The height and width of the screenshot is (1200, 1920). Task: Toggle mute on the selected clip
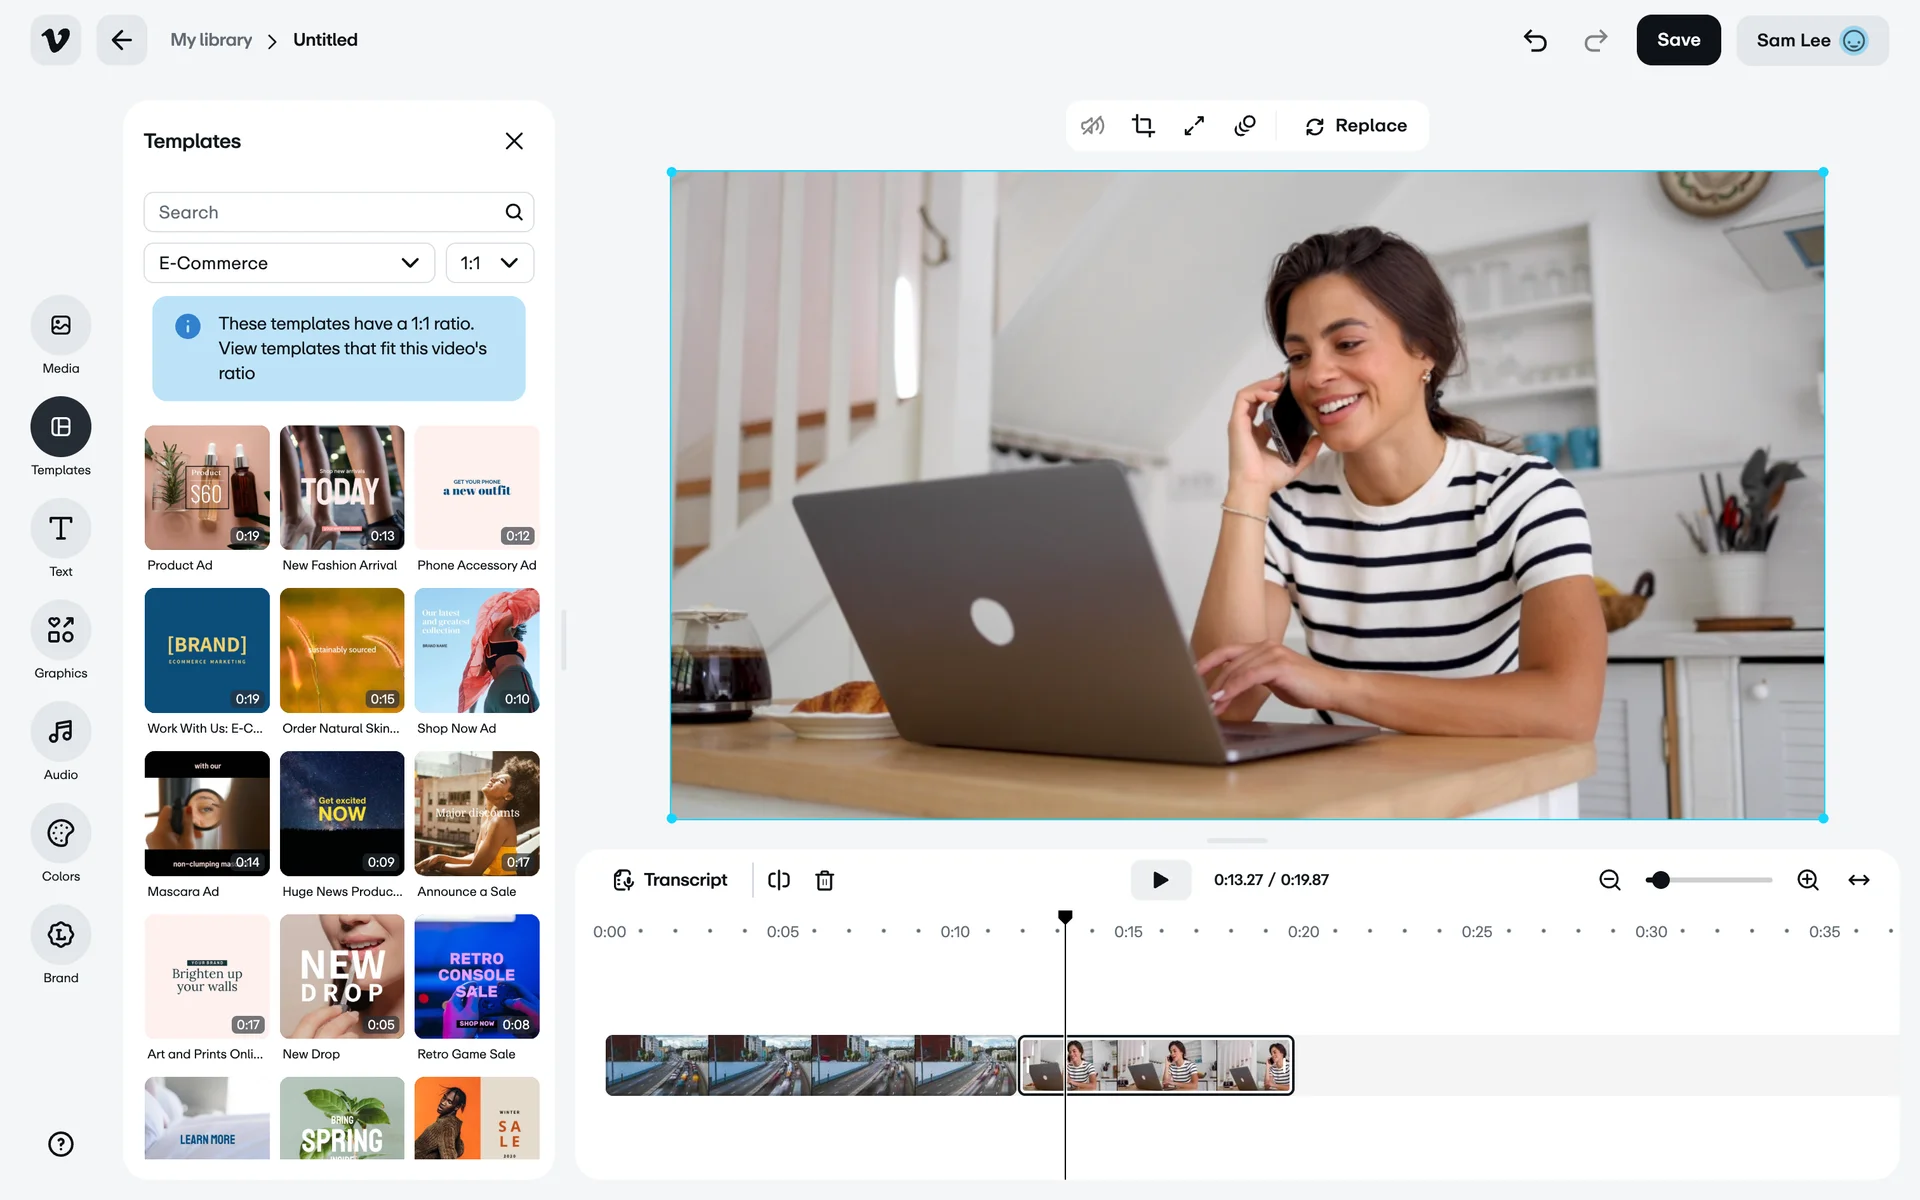pyautogui.click(x=1092, y=126)
